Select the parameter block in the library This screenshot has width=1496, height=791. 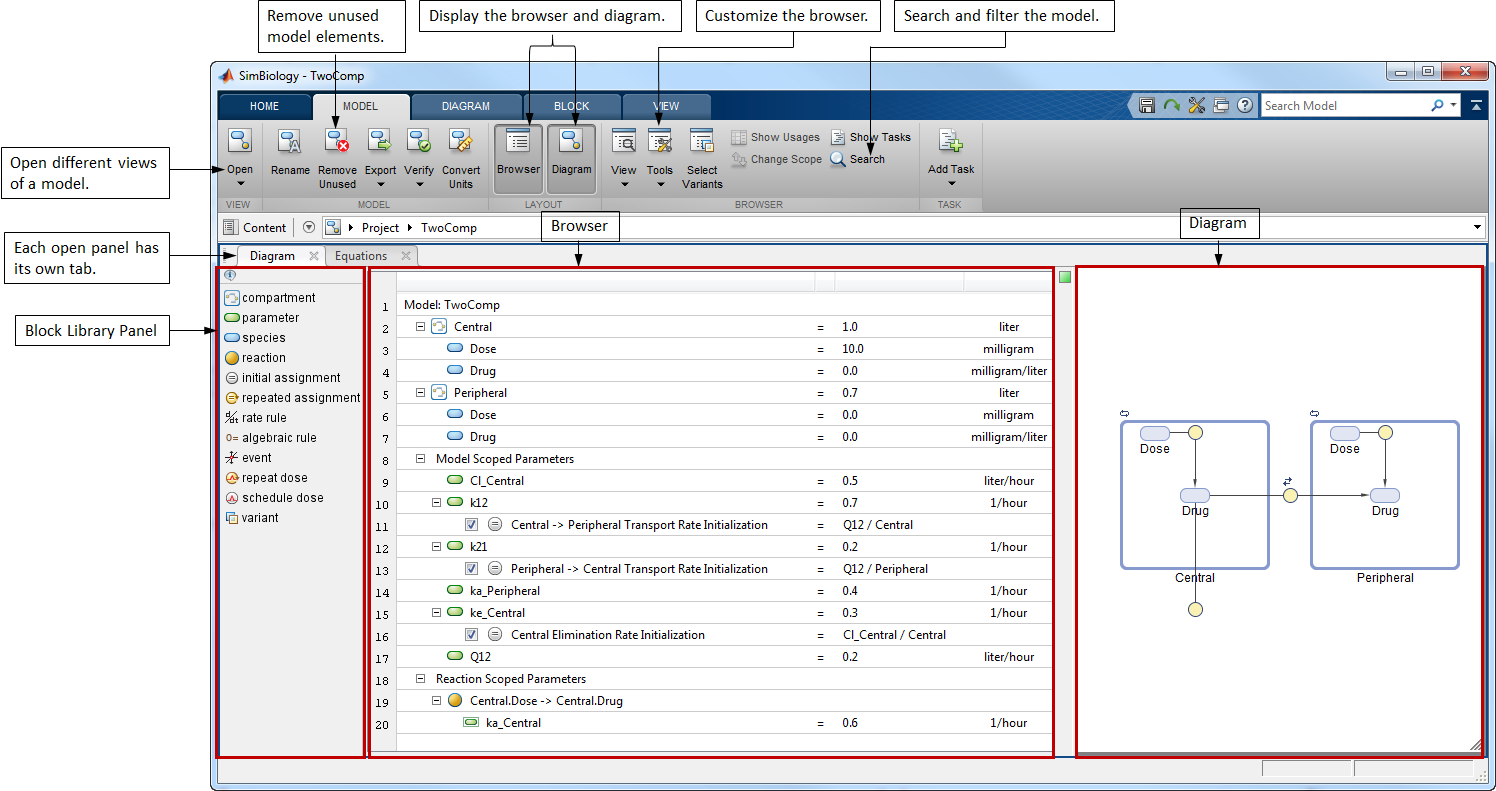pyautogui.click(x=262, y=318)
